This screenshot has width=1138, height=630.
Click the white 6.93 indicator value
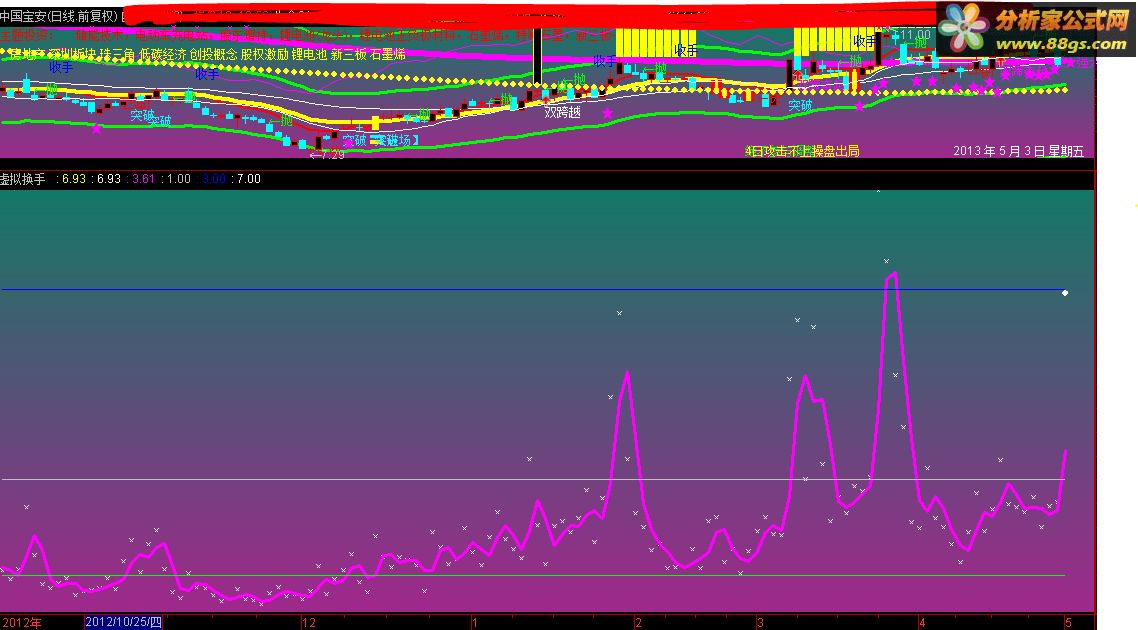[109, 179]
